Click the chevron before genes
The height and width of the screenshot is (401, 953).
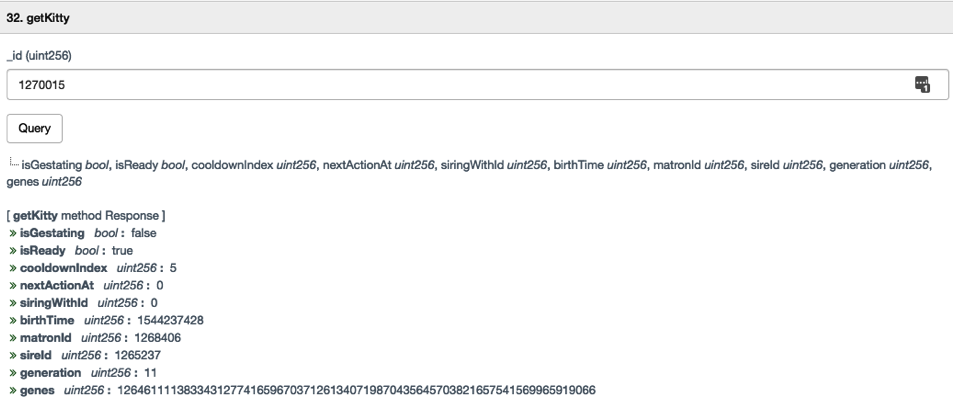[12, 388]
